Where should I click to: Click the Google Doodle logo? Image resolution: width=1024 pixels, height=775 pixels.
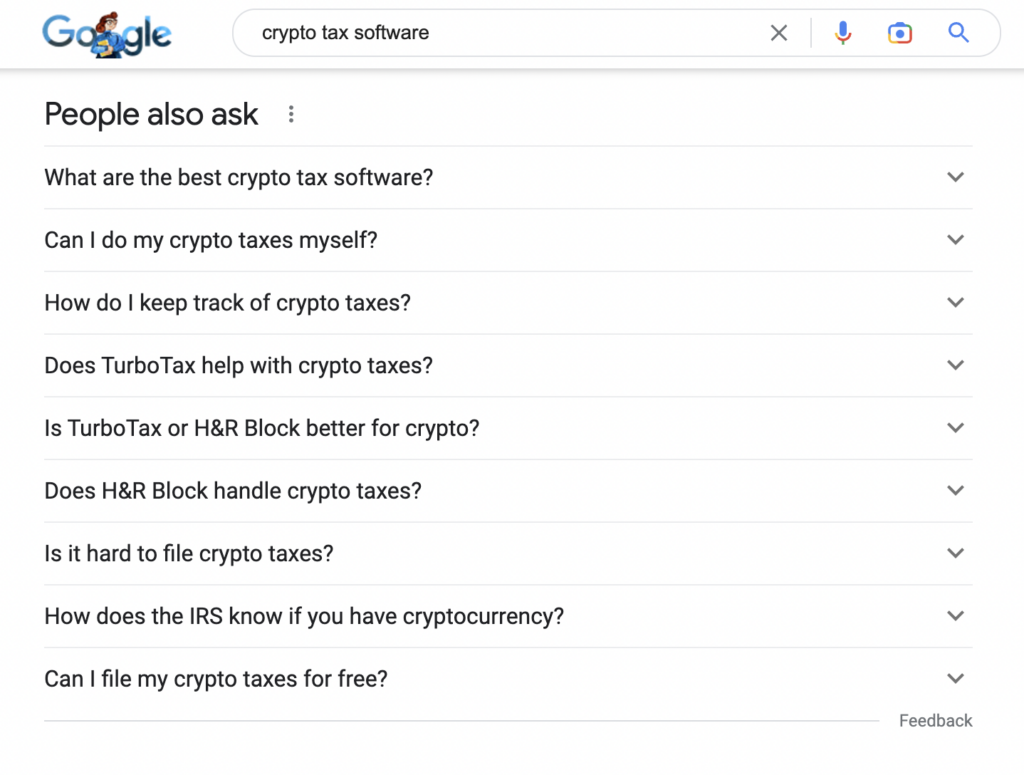pyautogui.click(x=107, y=34)
